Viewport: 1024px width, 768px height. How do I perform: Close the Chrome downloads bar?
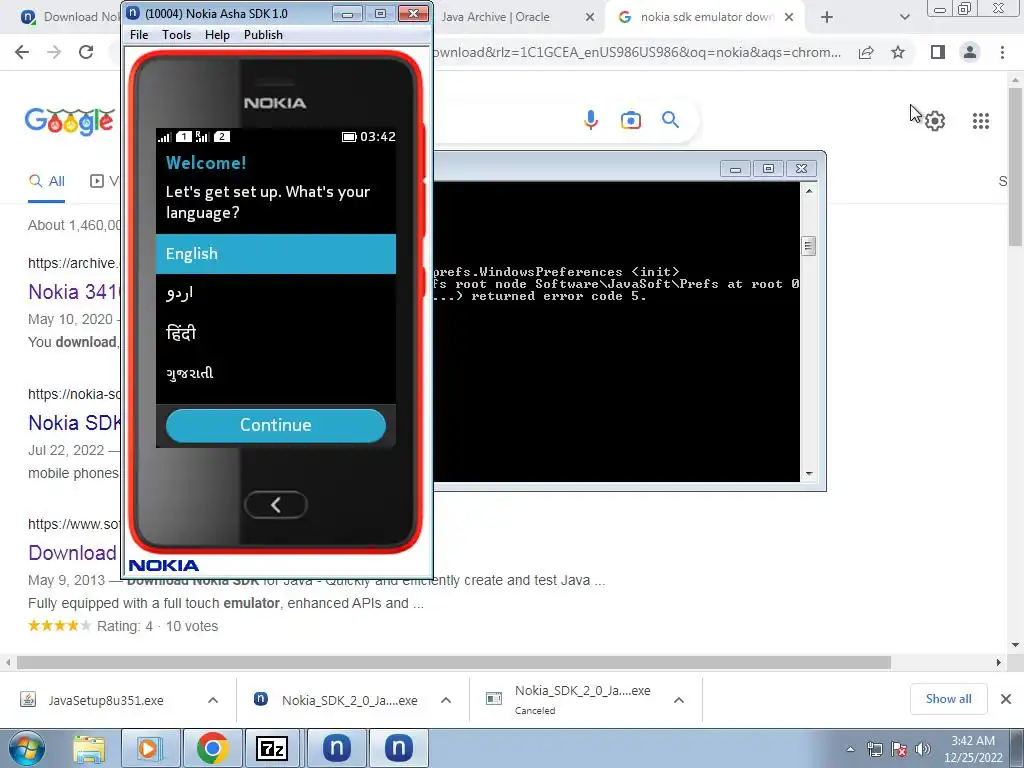click(1006, 699)
